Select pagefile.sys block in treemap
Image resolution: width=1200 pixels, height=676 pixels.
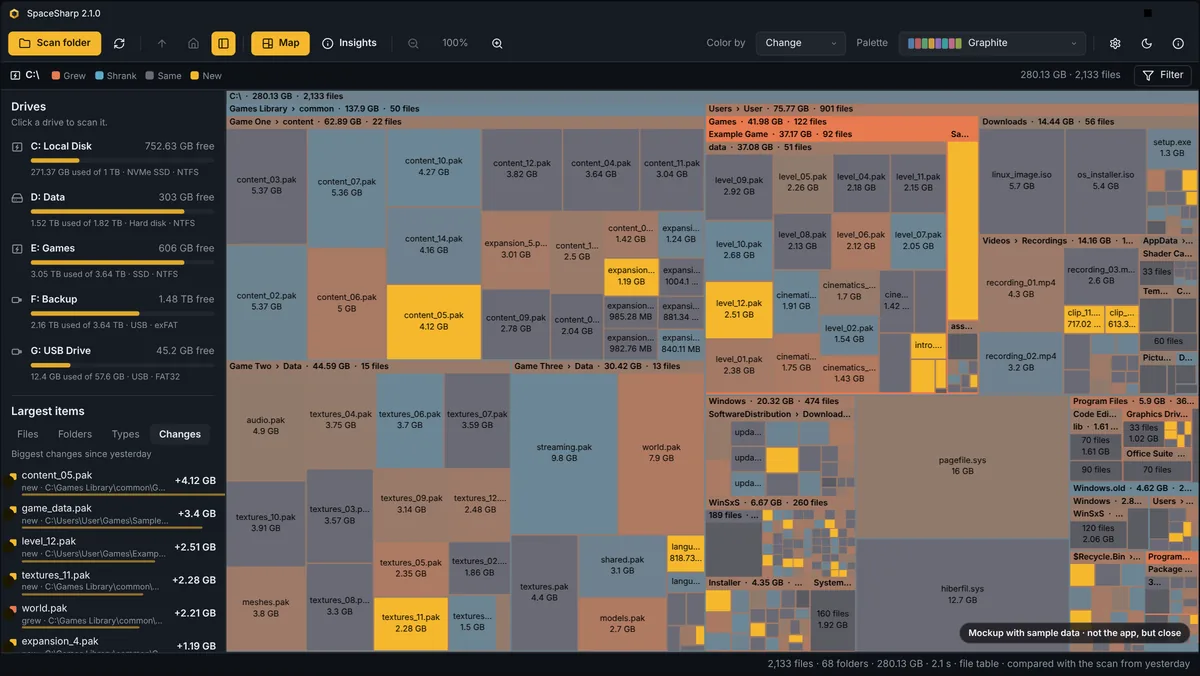962,466
